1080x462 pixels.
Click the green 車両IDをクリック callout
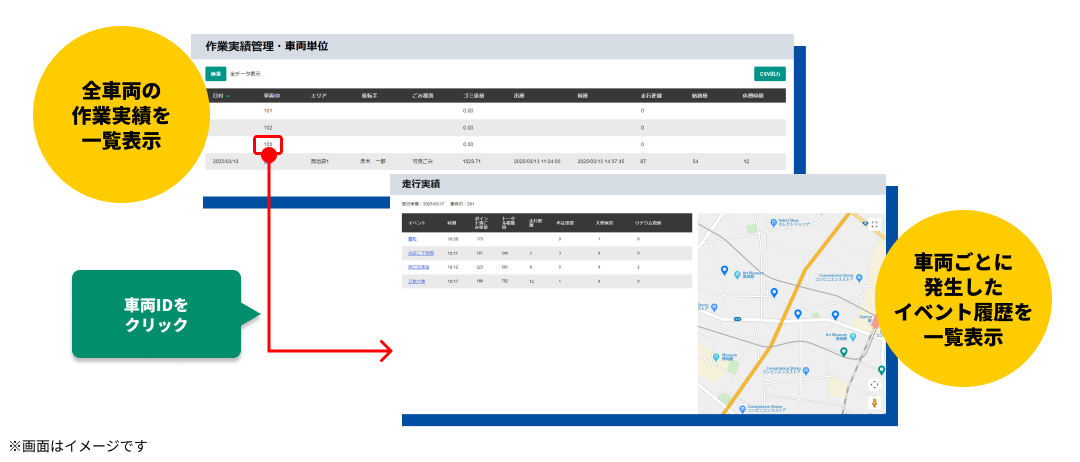(156, 314)
